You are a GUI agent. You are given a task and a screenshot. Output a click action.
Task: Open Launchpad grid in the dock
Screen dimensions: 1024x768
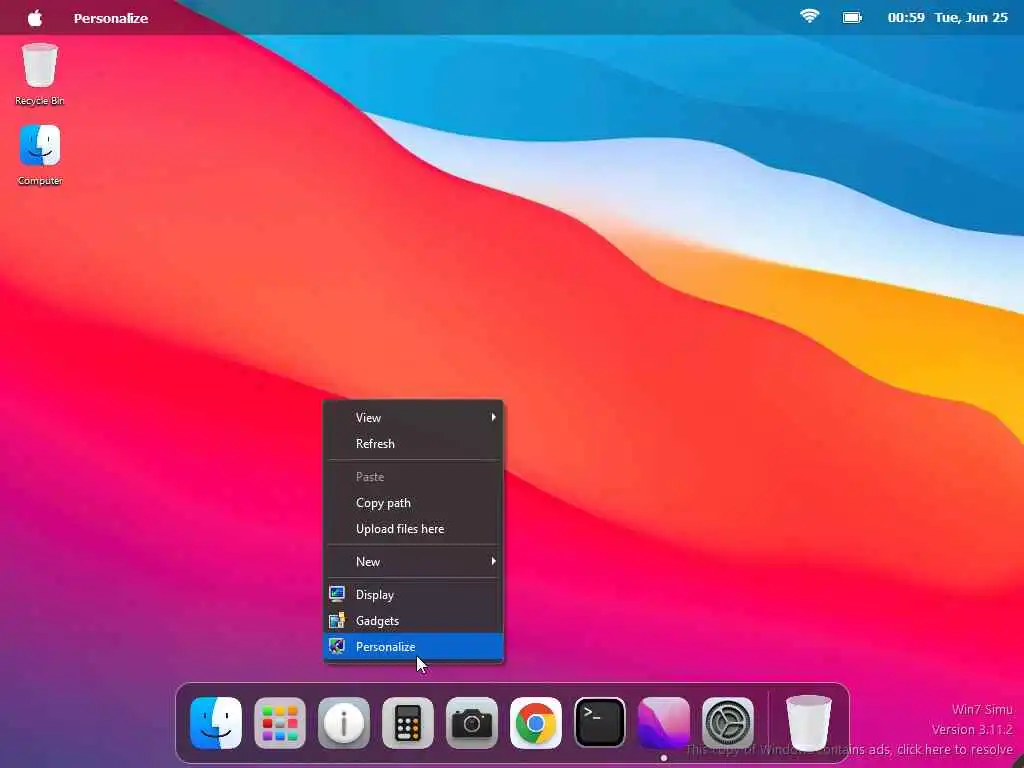click(280, 723)
